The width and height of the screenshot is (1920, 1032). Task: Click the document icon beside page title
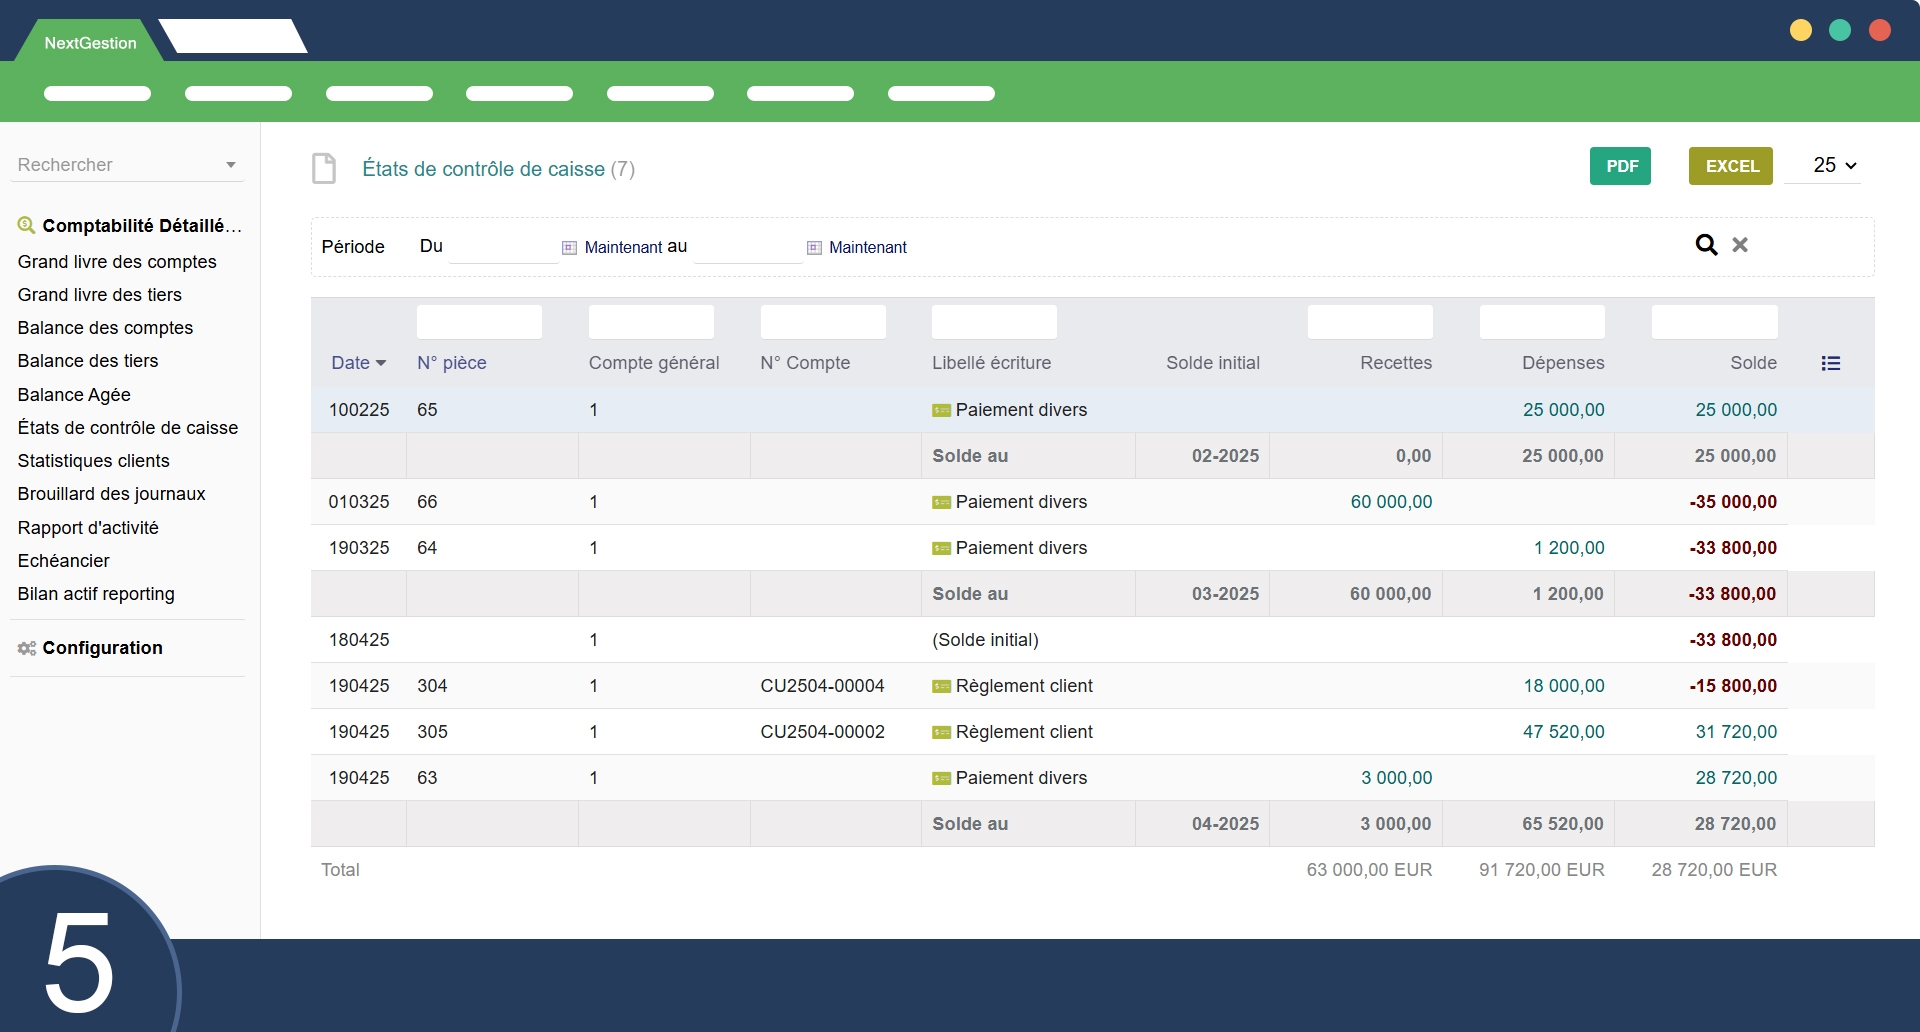point(324,169)
